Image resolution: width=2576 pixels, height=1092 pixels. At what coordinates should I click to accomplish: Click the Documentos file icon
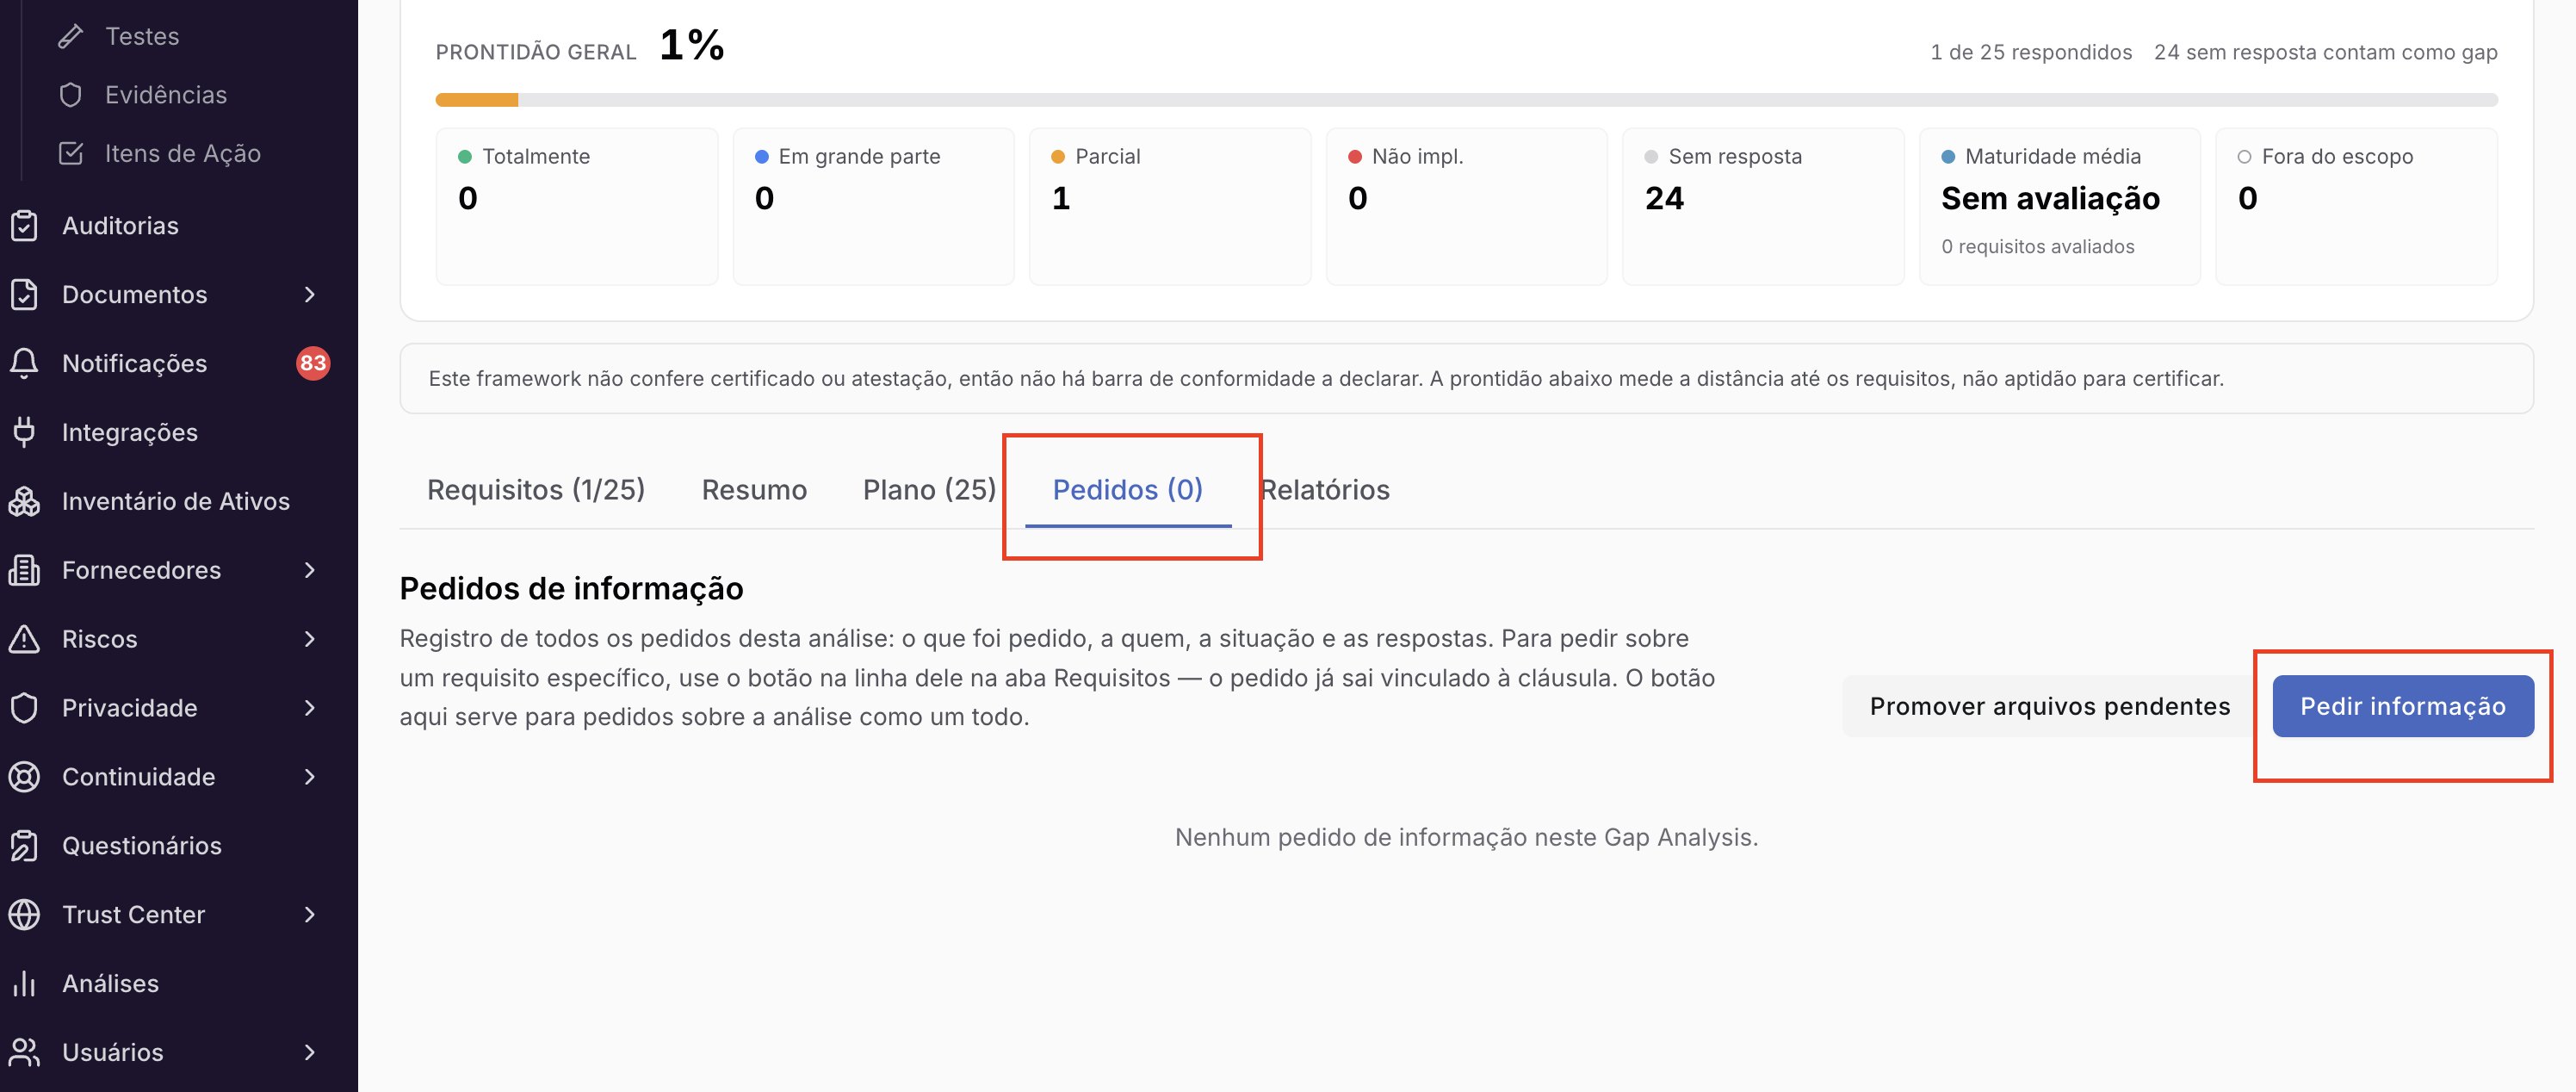24,295
